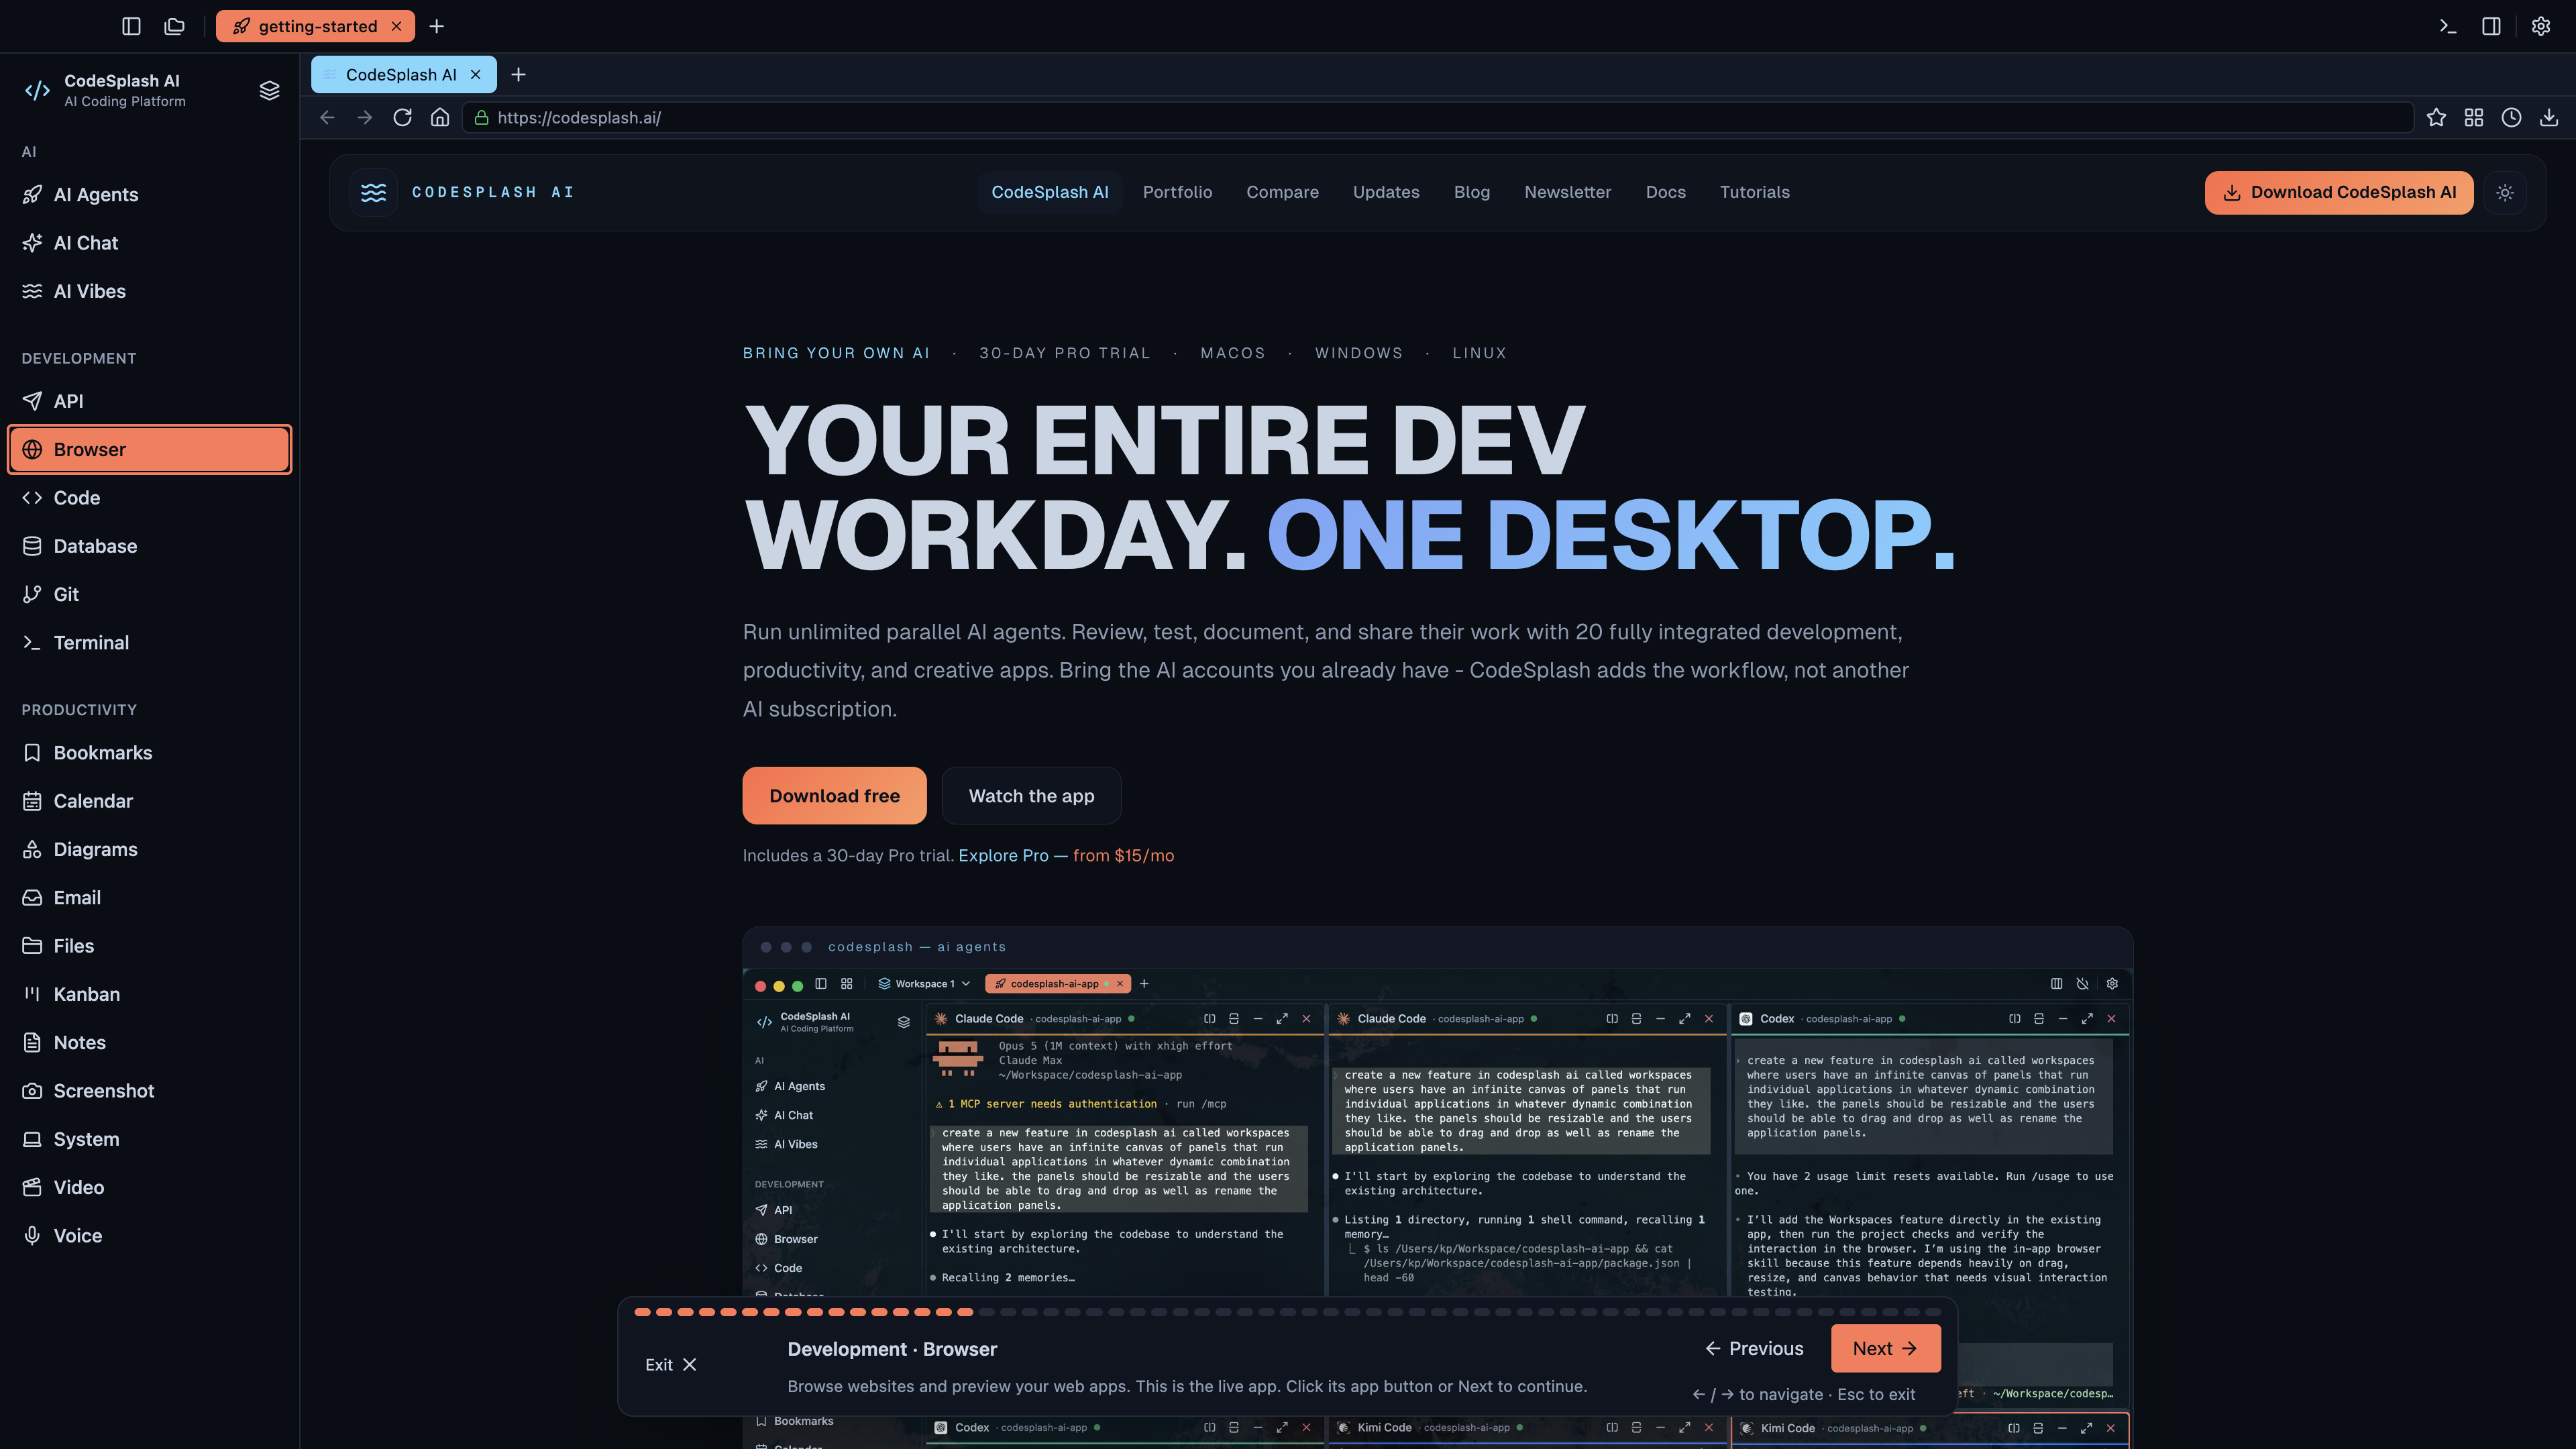
Task: Click the layers stack icon beside CodeSplash AI
Action: point(269,90)
